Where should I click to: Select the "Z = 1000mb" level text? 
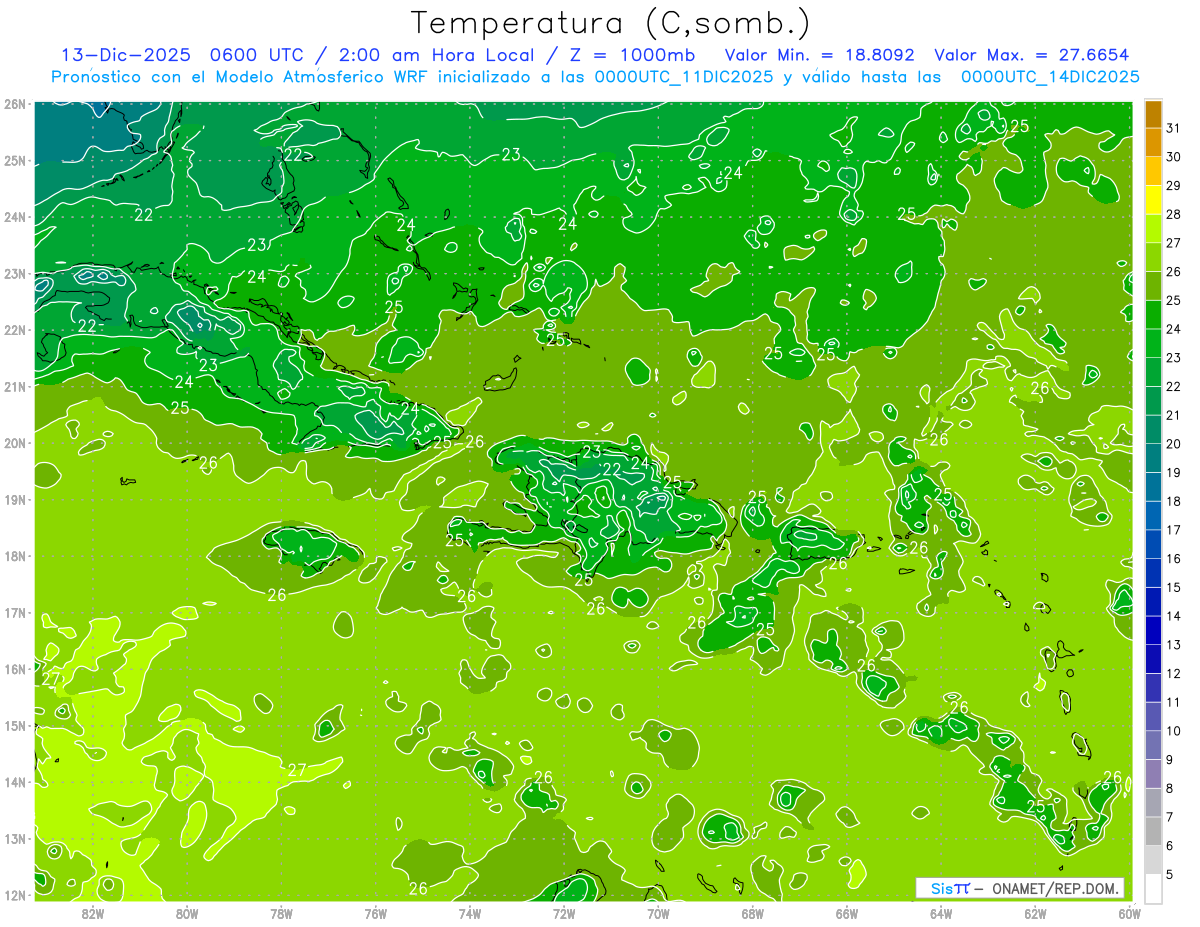[631, 55]
